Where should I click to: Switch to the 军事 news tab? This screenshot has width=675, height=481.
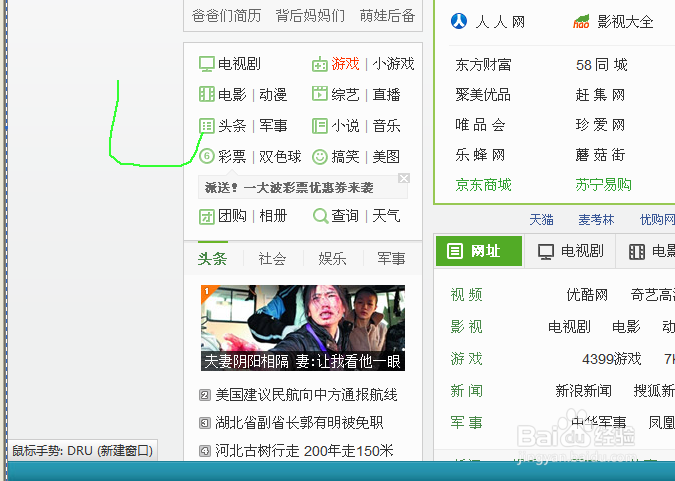click(x=391, y=258)
